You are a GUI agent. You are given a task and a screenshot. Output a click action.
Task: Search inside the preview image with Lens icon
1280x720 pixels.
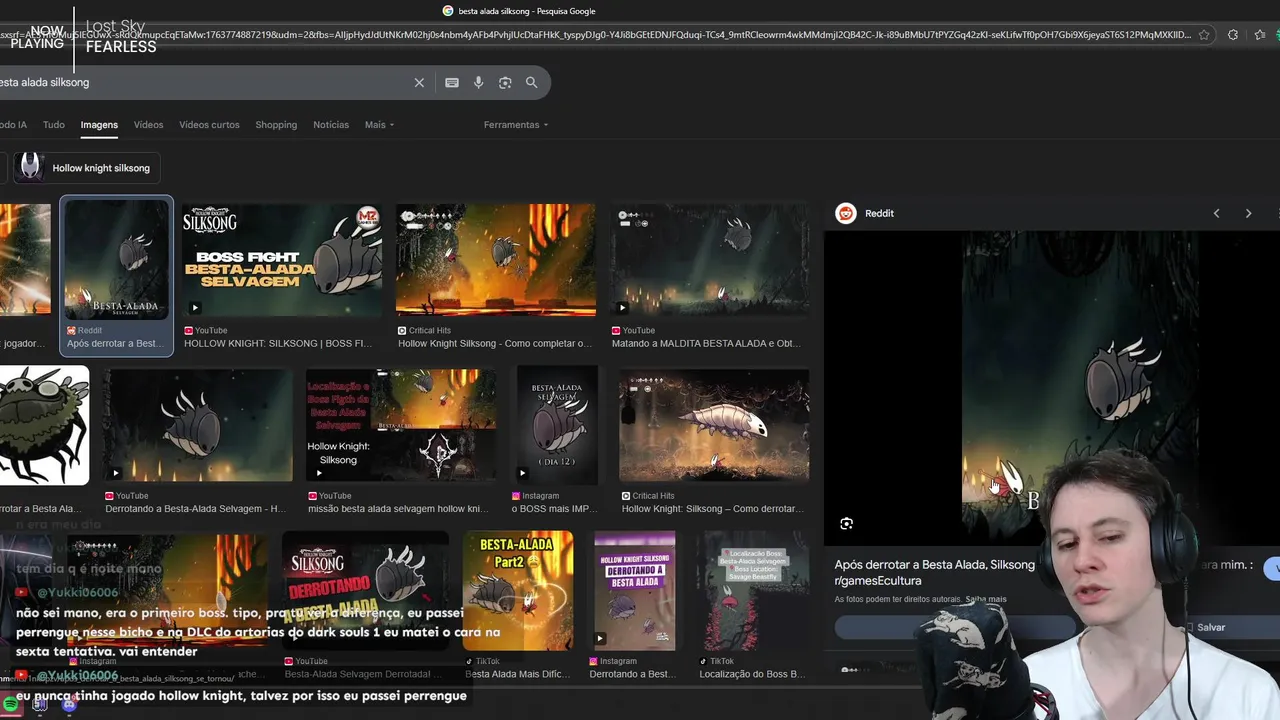[847, 524]
